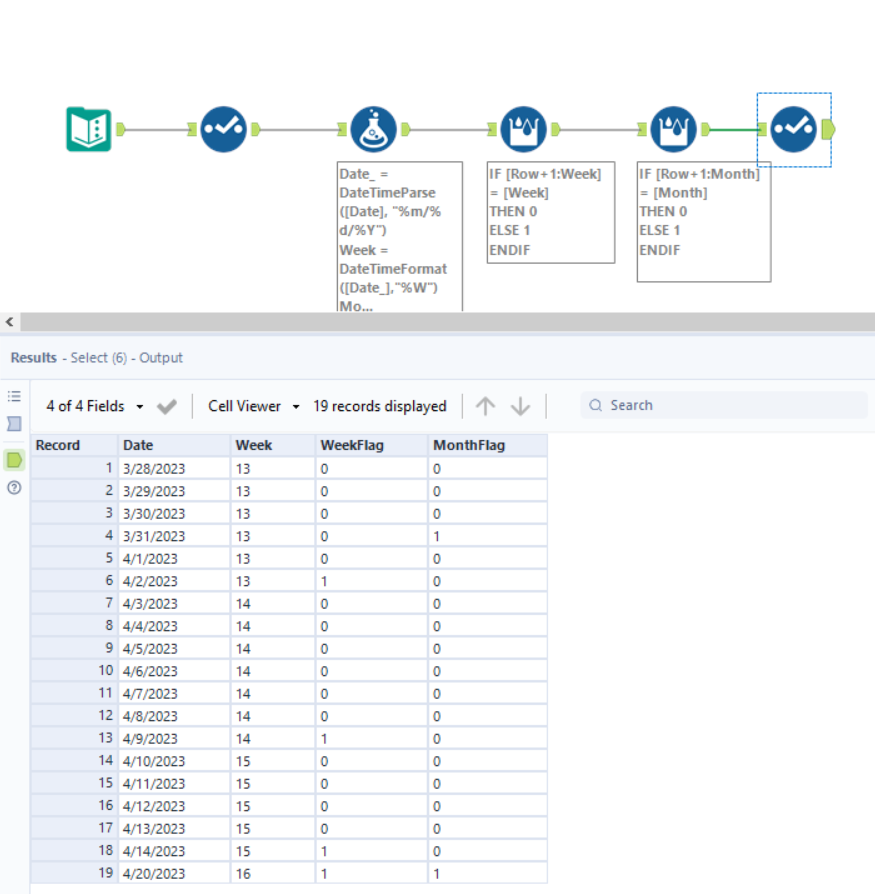Open the second Multi-Row Formula tool
875x894 pixels.
pyautogui.click(x=673, y=130)
